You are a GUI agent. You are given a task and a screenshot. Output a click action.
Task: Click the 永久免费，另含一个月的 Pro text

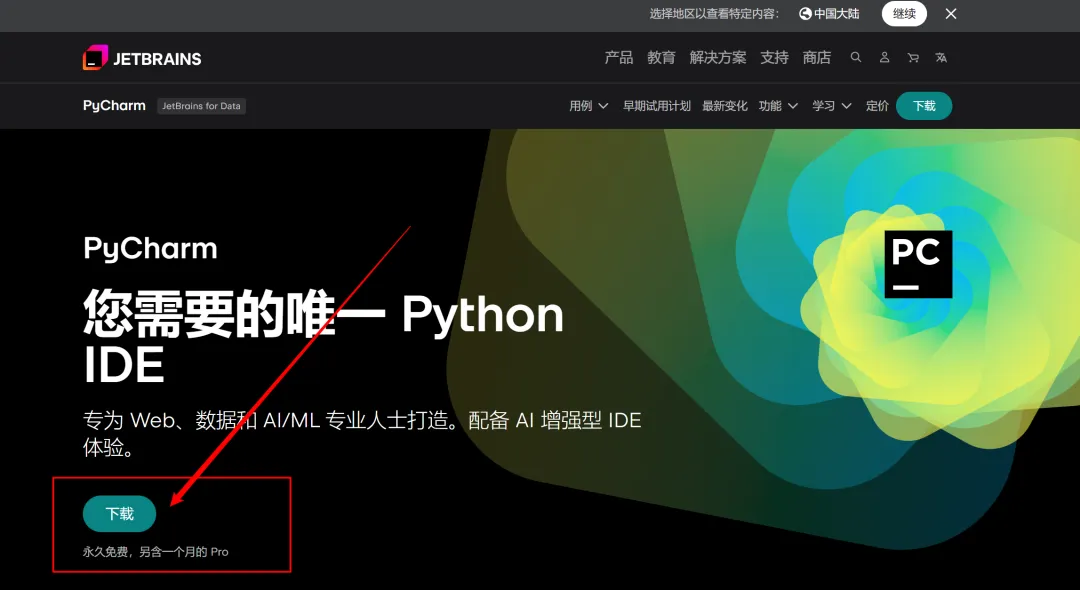pos(156,552)
